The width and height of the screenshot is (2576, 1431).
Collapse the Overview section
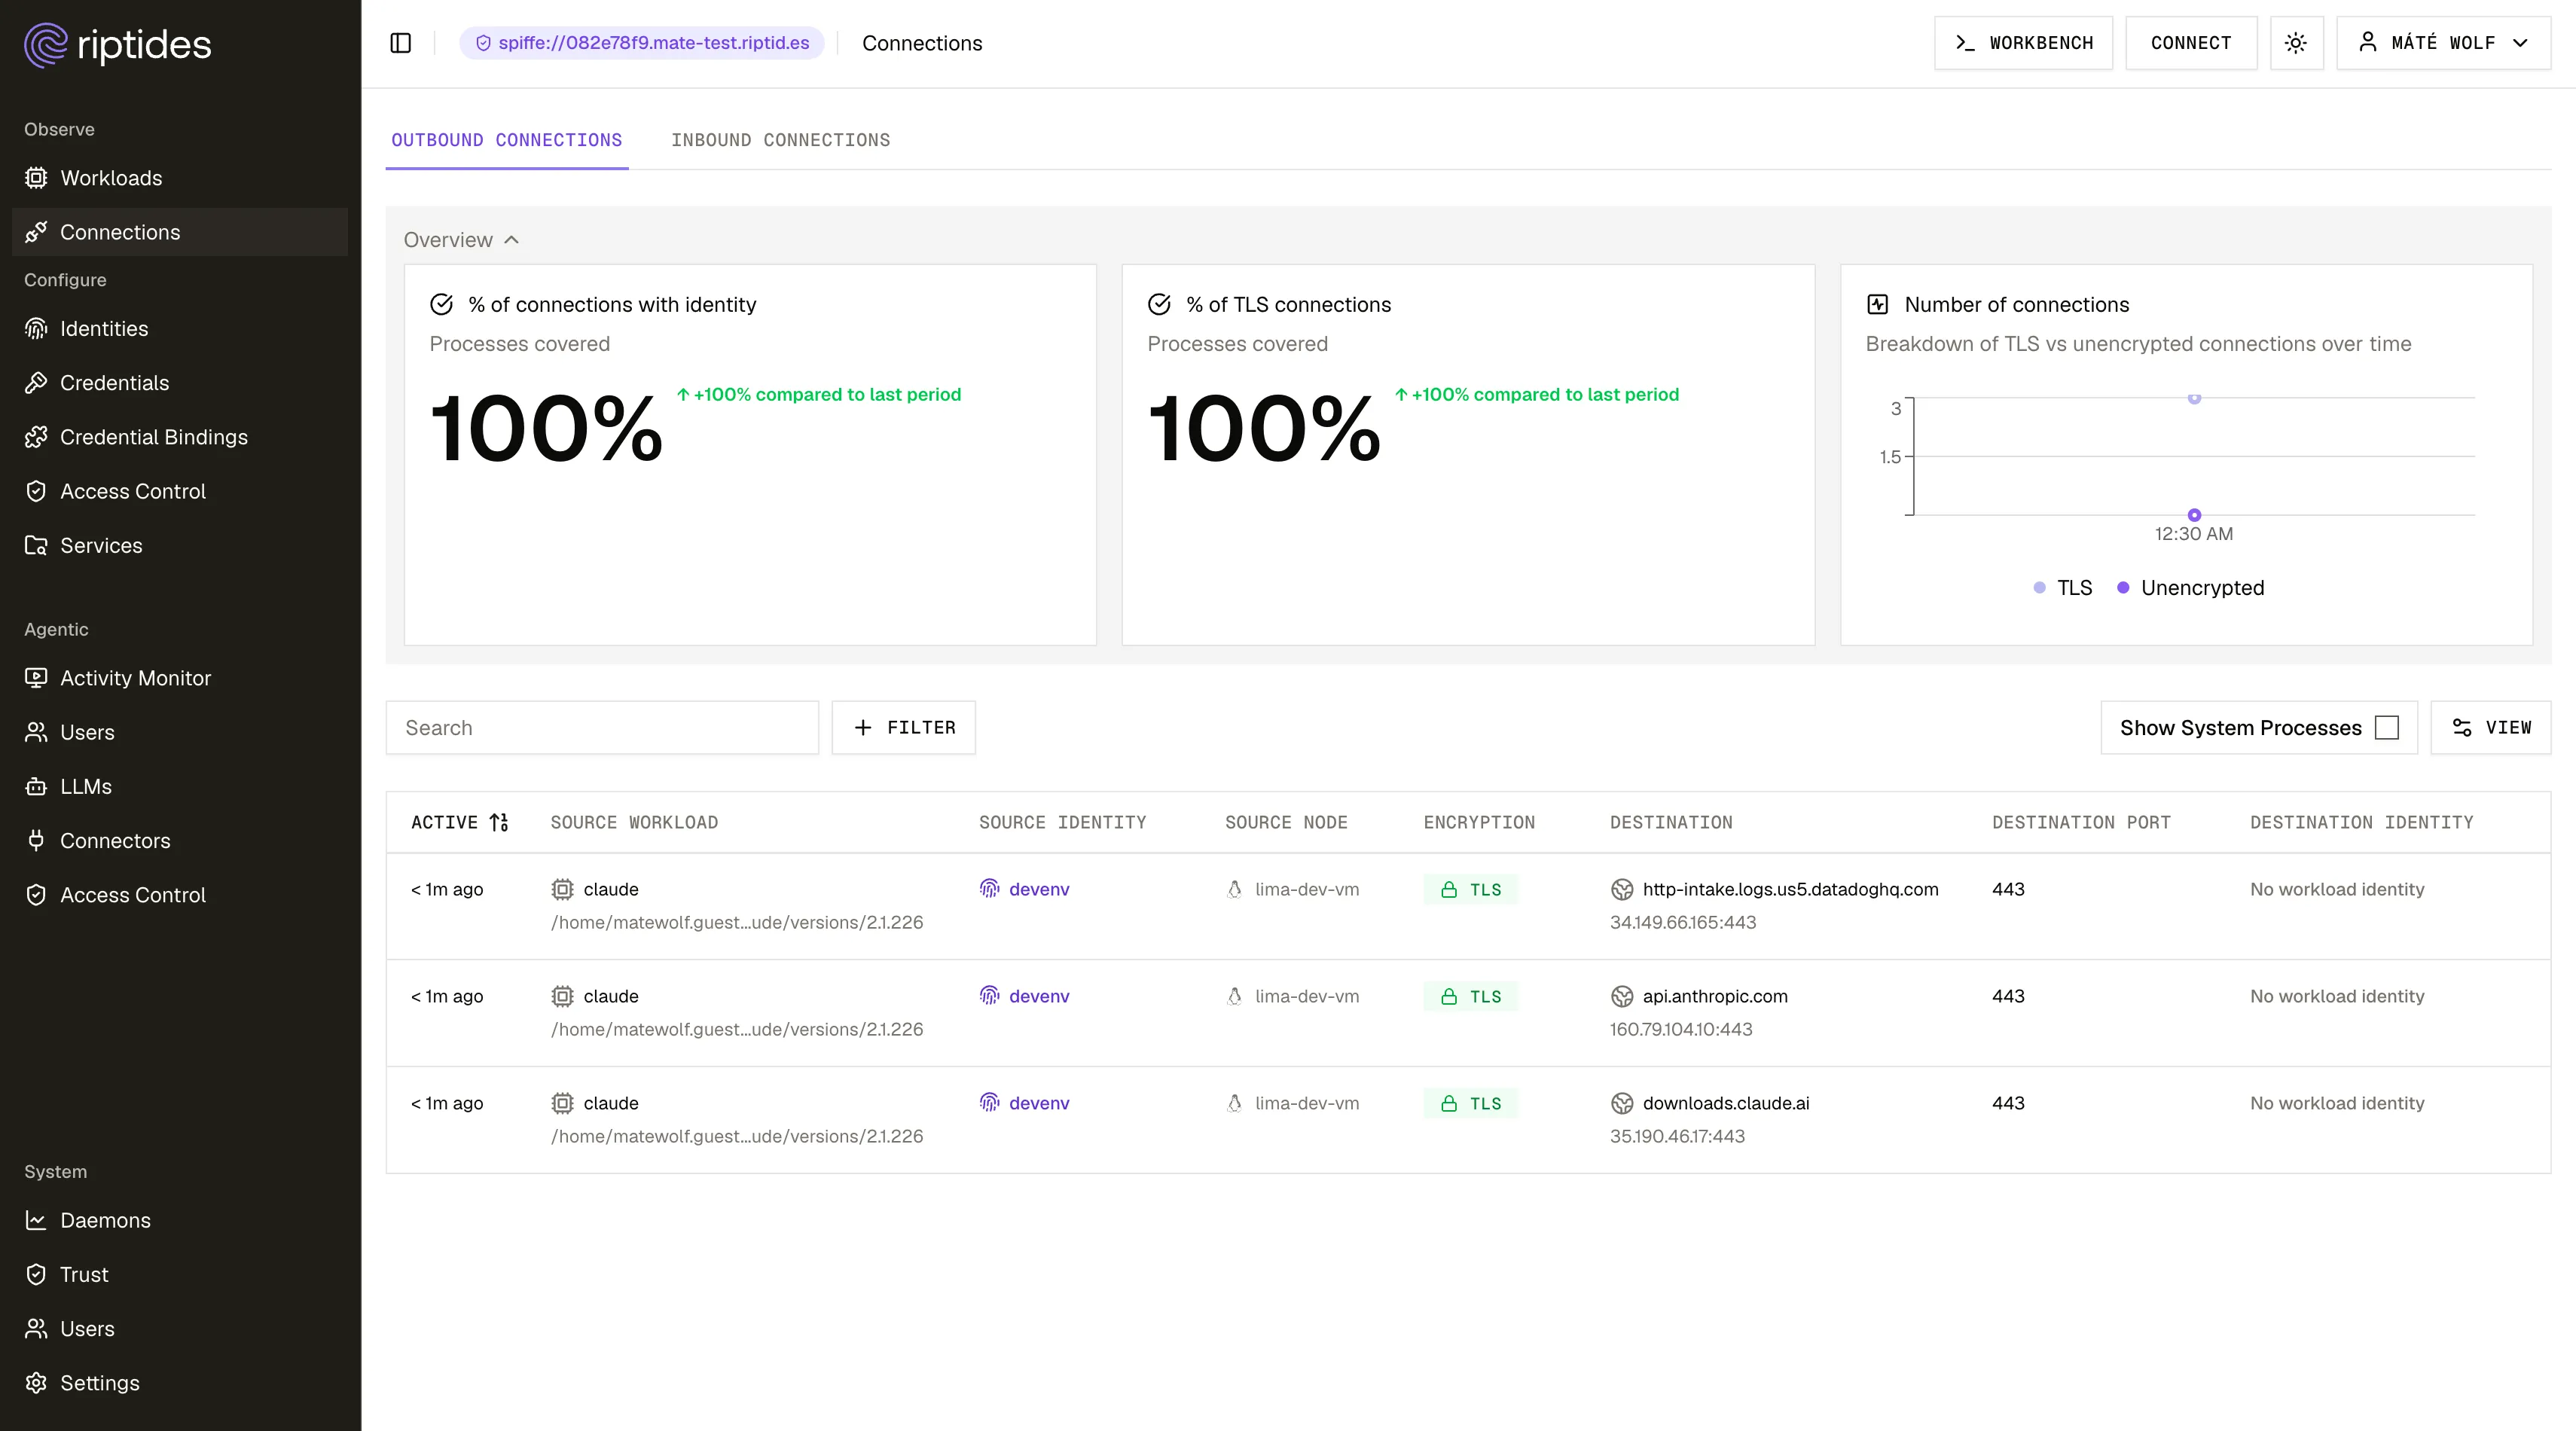tap(462, 240)
